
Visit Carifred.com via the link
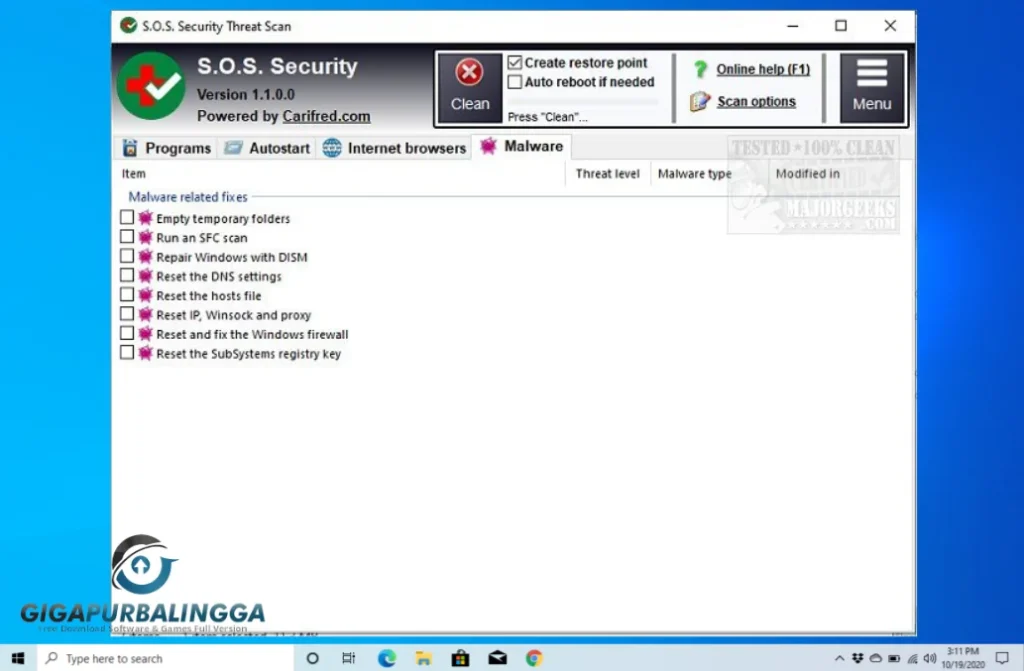tap(326, 115)
